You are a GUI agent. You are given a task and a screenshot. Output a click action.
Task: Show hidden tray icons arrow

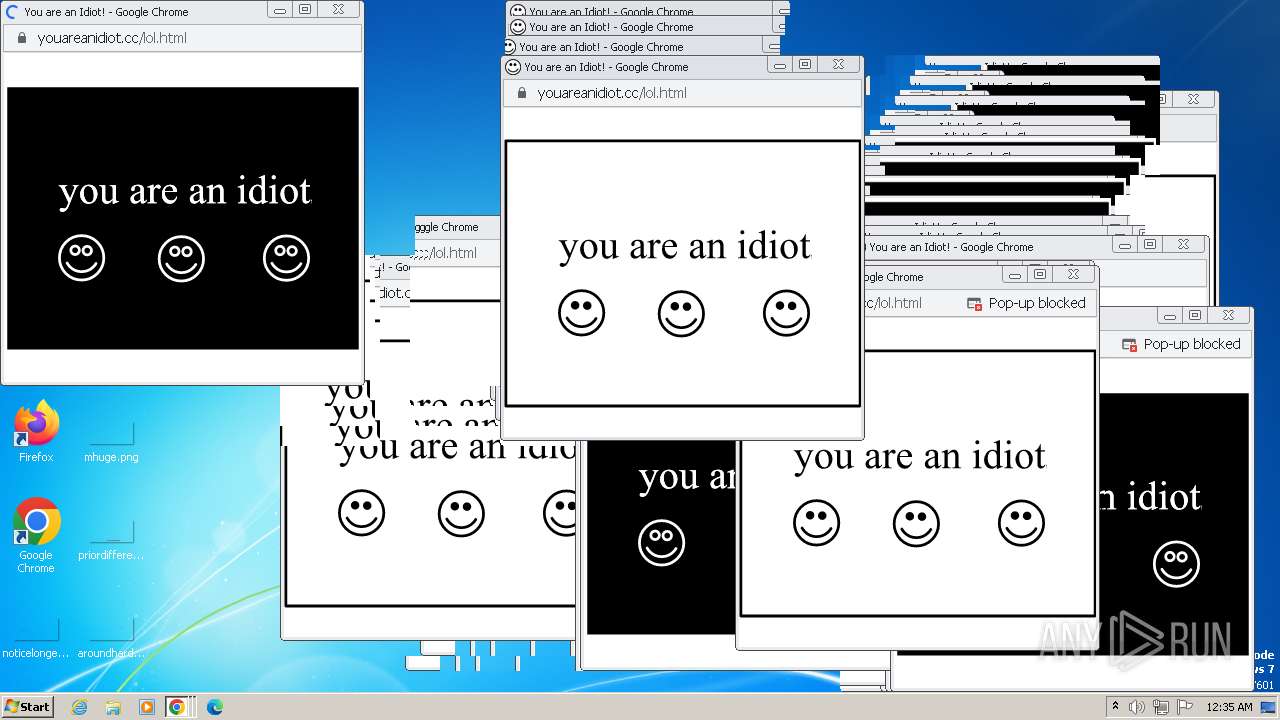point(1115,707)
